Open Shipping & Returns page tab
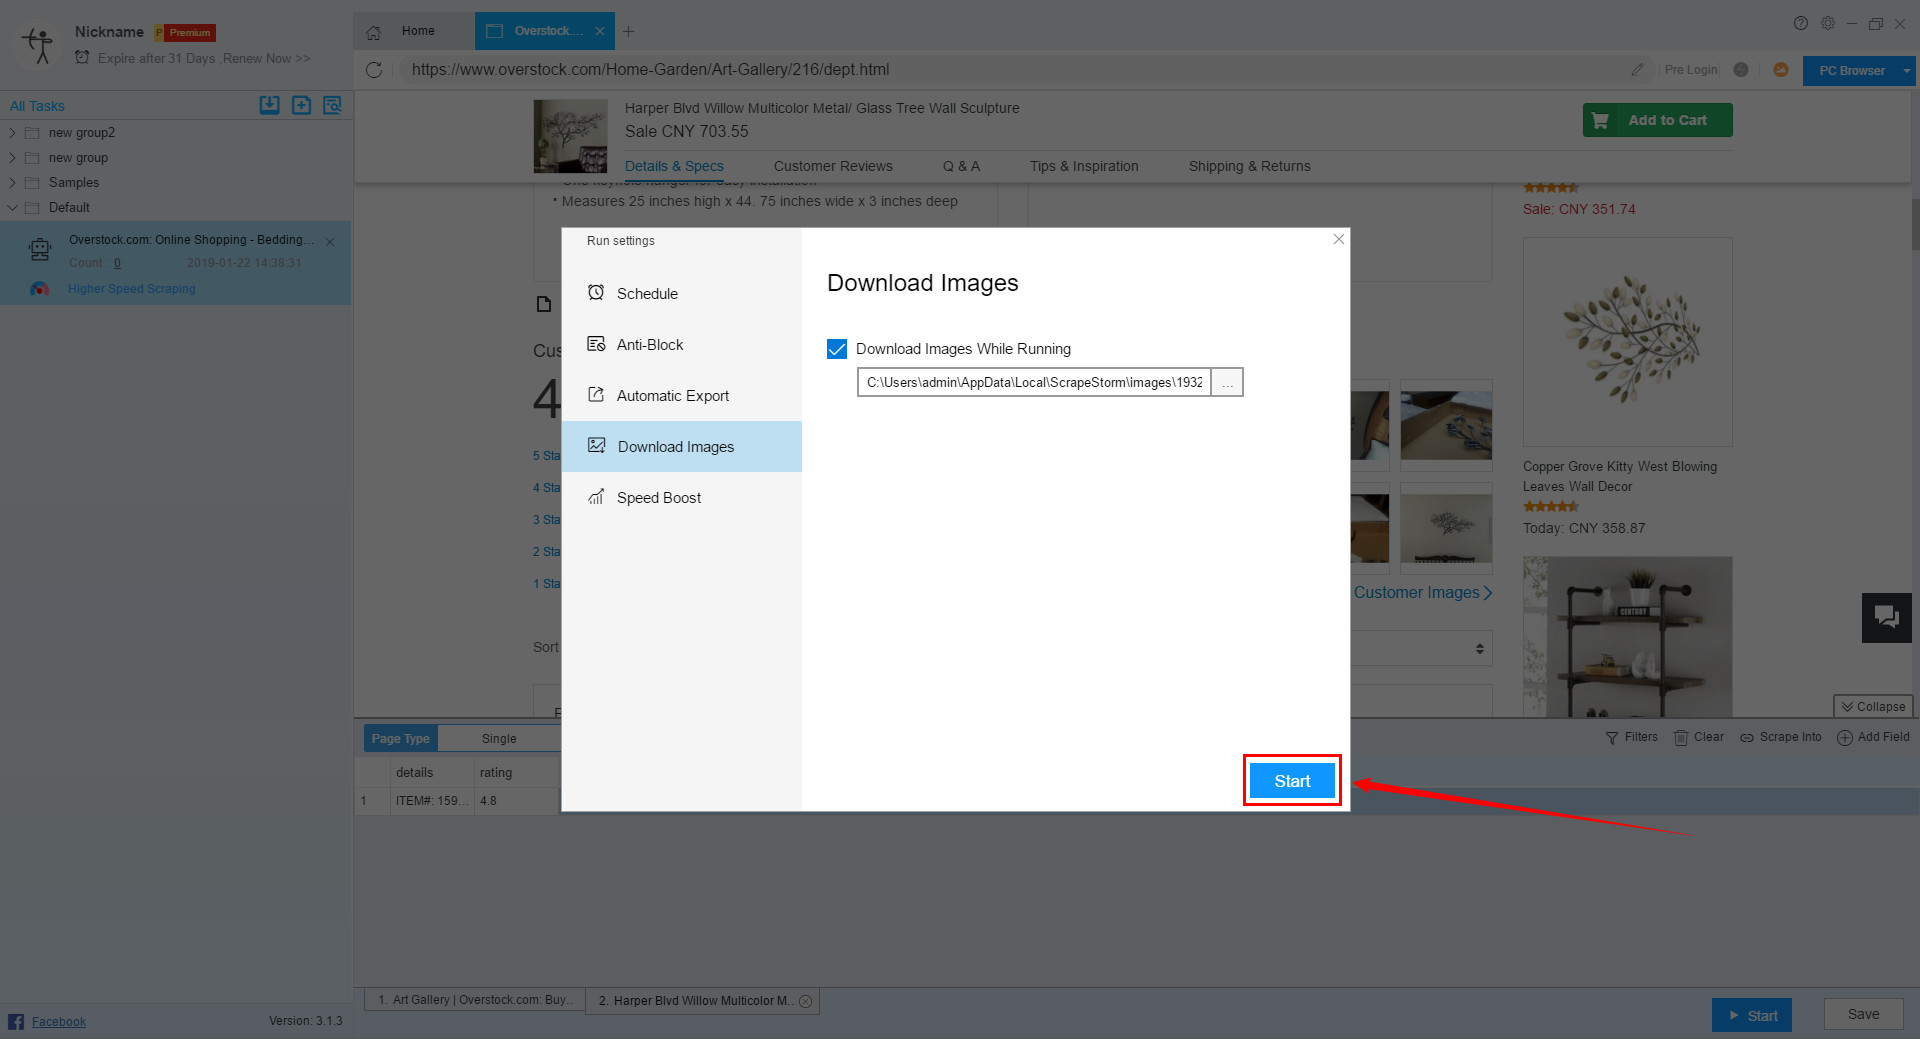 (x=1249, y=166)
